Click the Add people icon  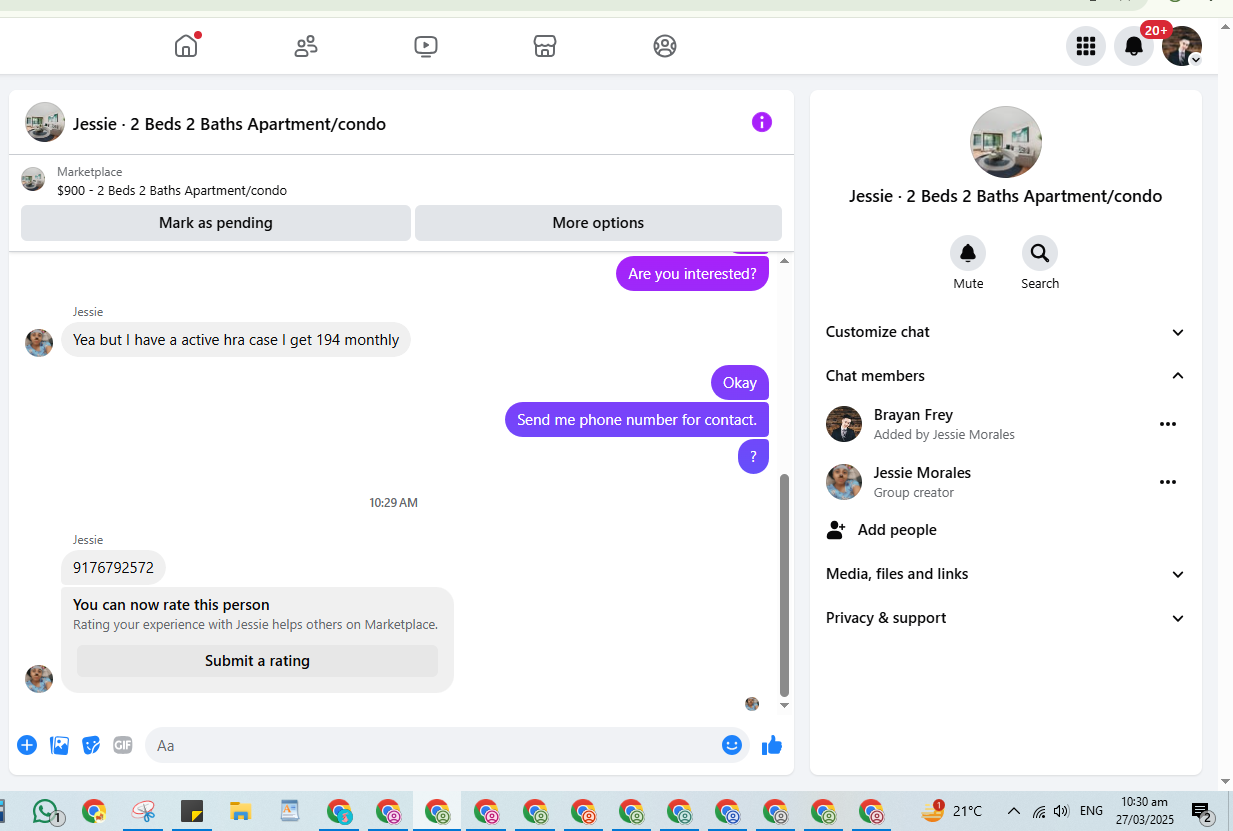(836, 530)
